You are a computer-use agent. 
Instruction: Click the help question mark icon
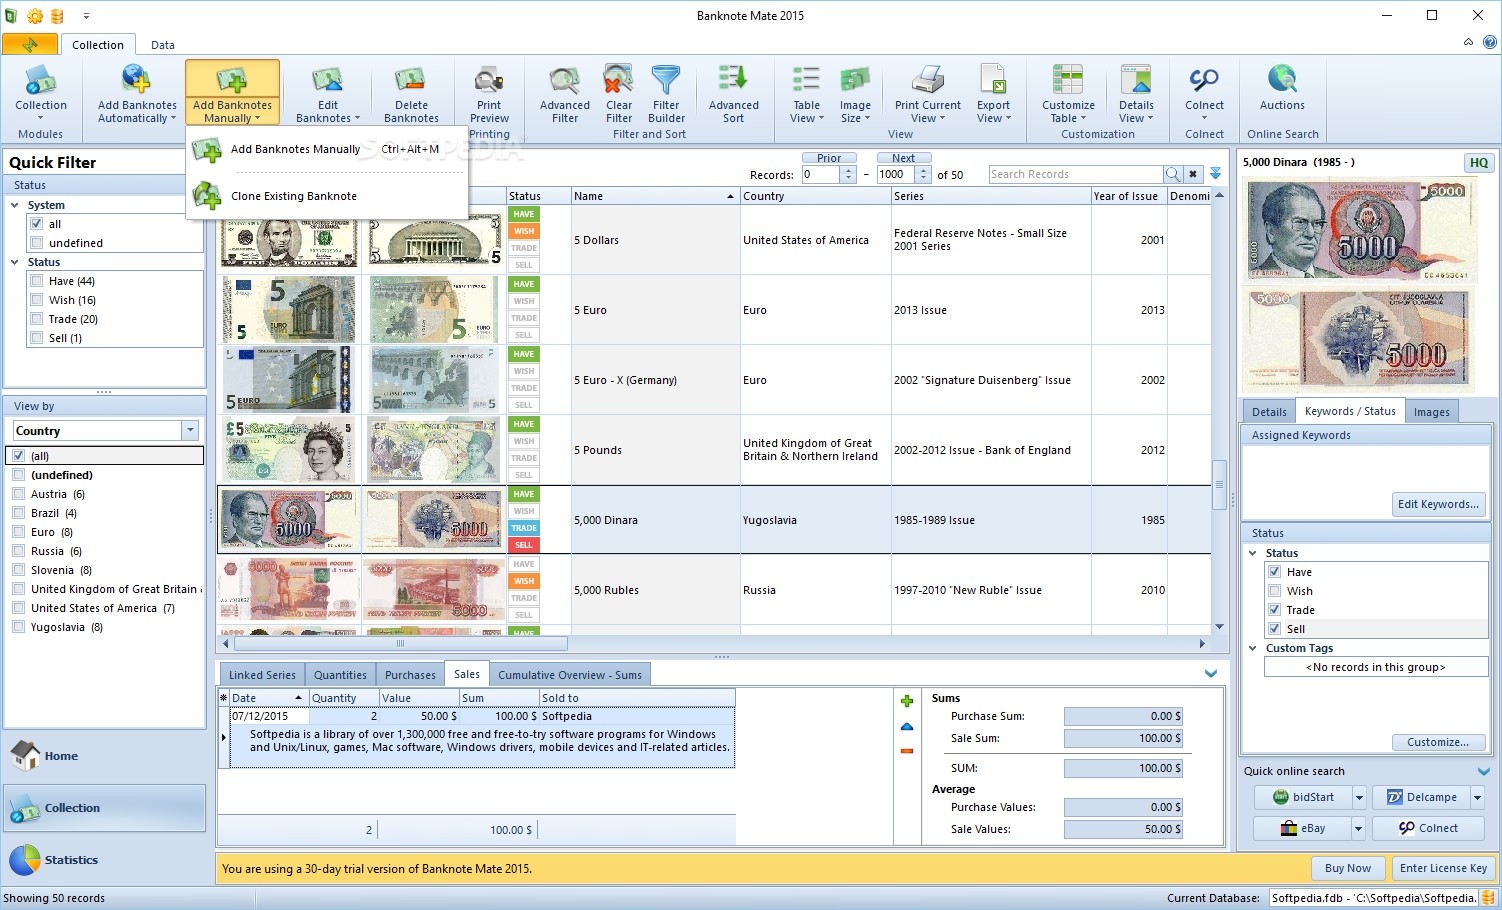pos(1489,42)
